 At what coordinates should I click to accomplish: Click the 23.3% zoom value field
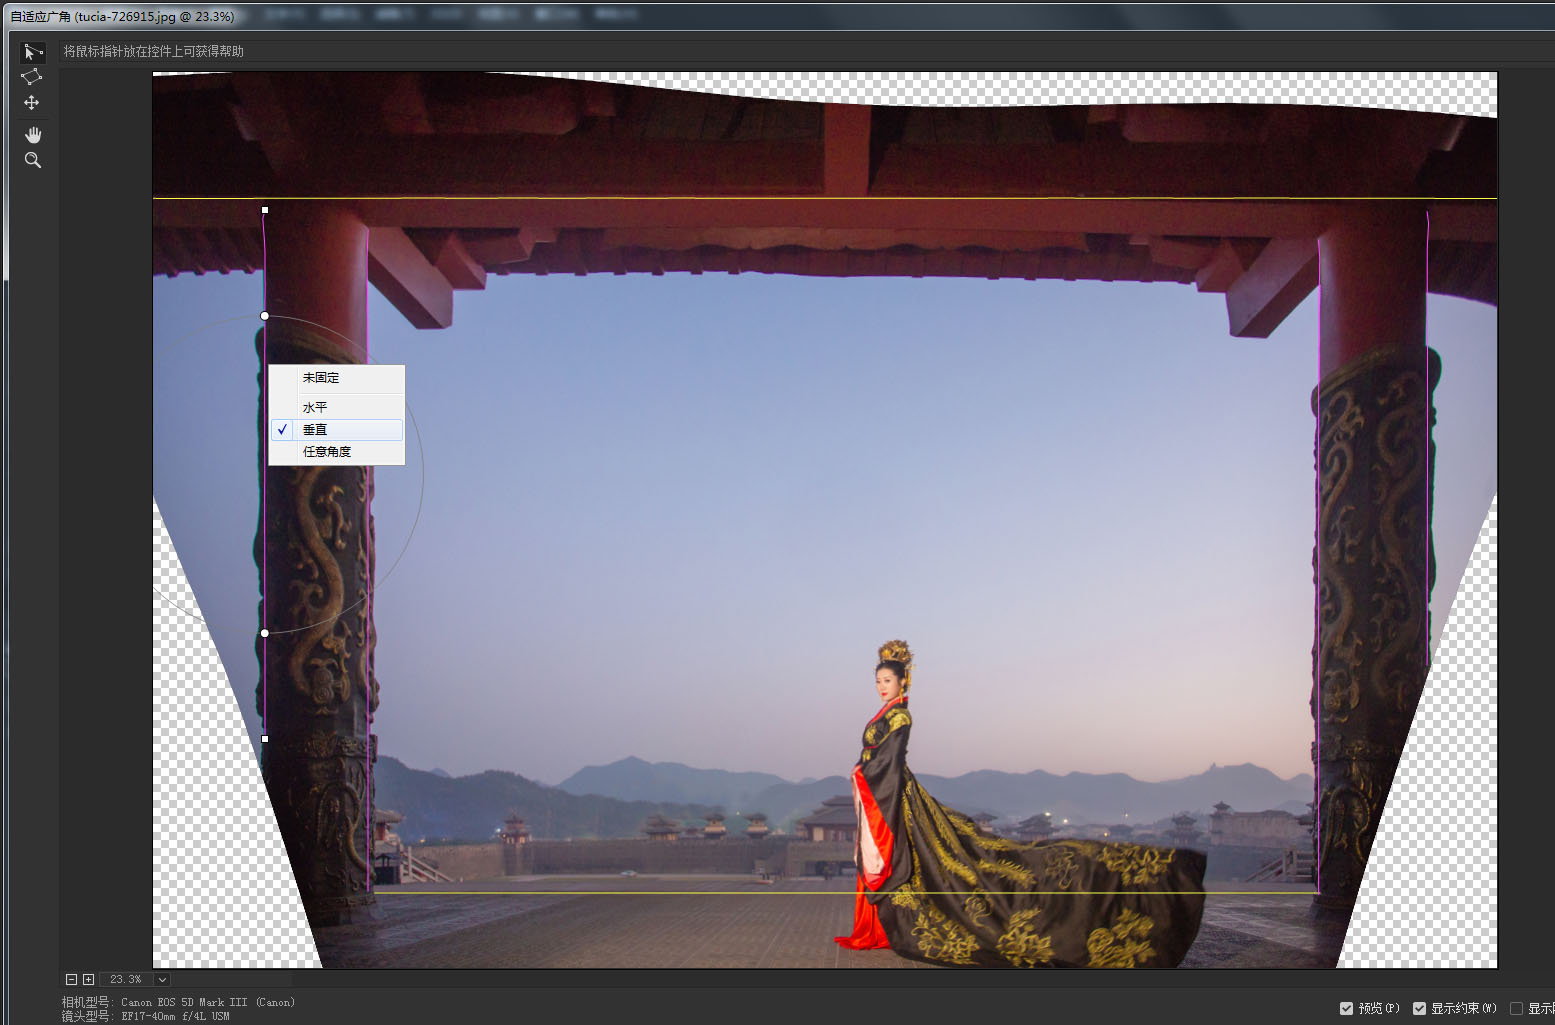(126, 979)
